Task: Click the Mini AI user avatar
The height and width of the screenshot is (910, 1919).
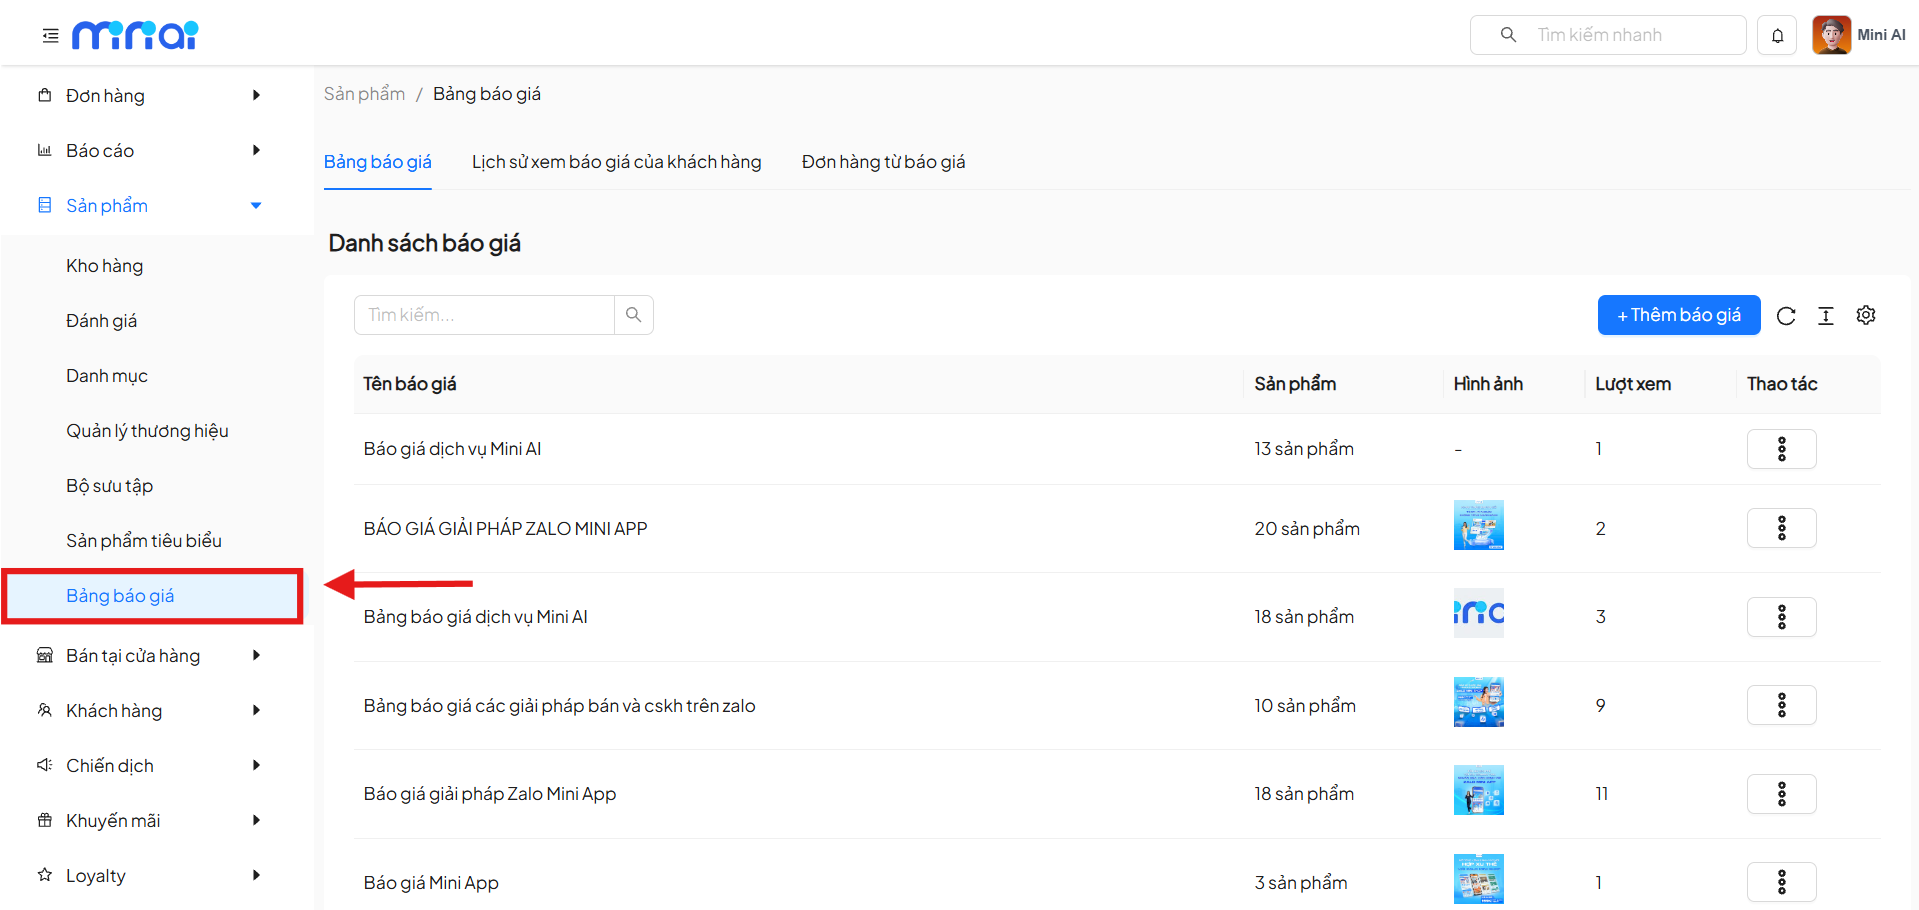Action: [1831, 35]
